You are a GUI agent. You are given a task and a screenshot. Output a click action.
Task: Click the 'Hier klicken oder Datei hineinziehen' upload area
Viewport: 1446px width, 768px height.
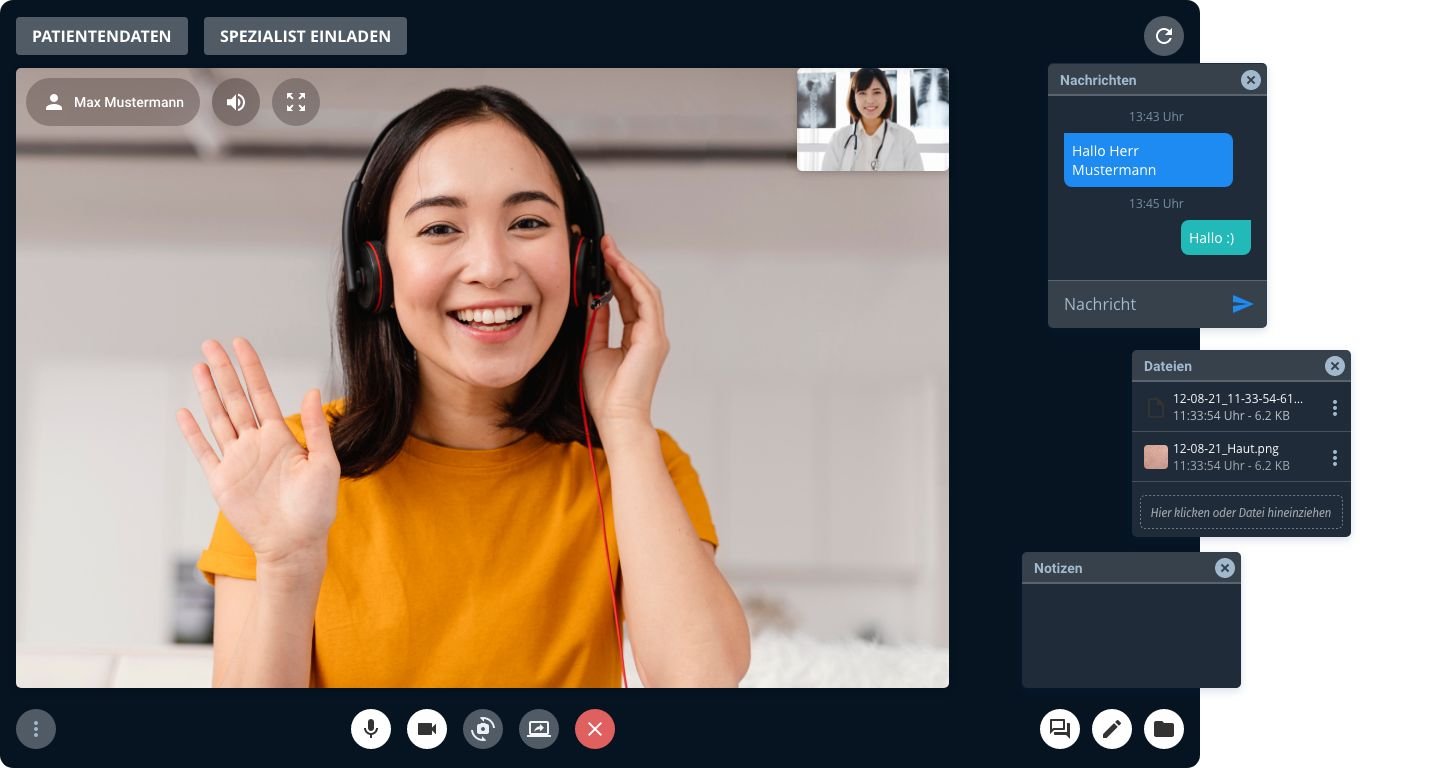tap(1241, 512)
